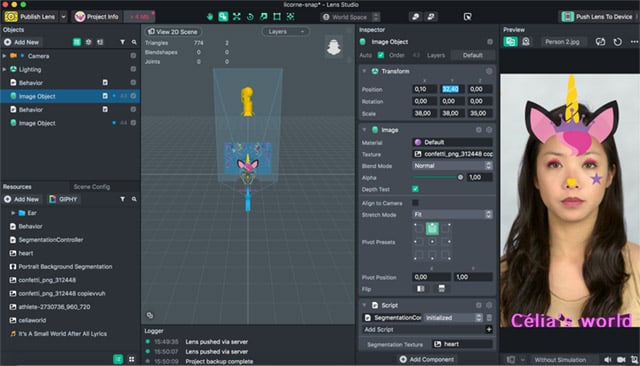Select the rotate tool in top toolbar
Viewport: 640px width, 366px height.
[250, 17]
